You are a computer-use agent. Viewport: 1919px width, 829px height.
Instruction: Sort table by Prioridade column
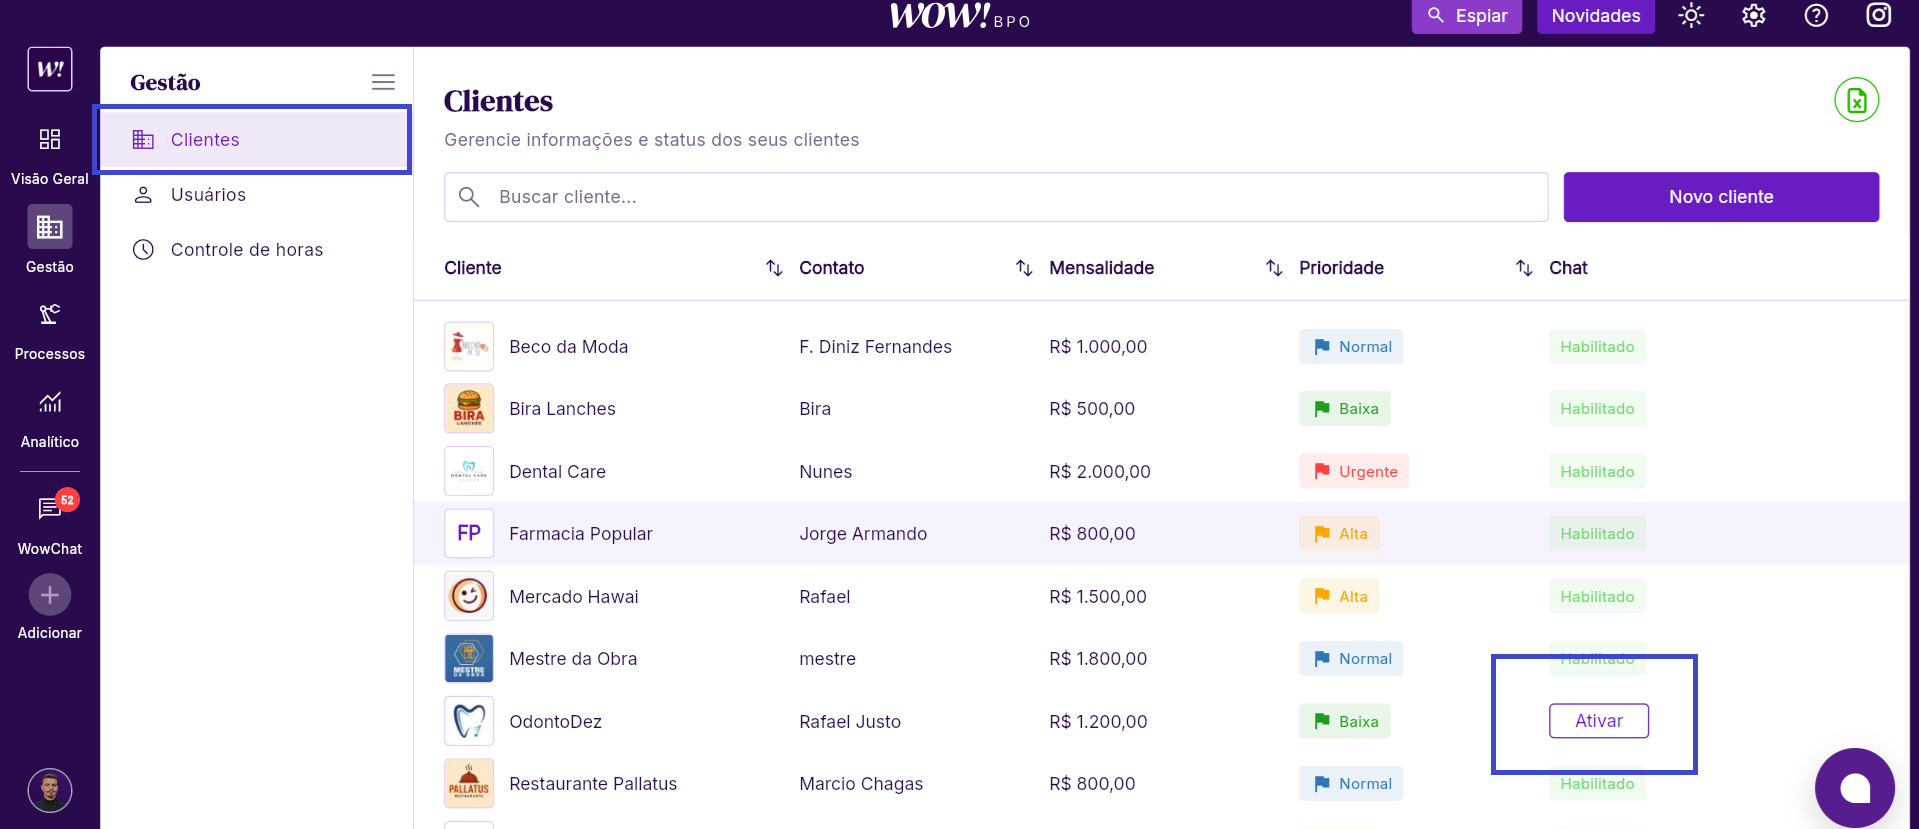coord(1523,268)
